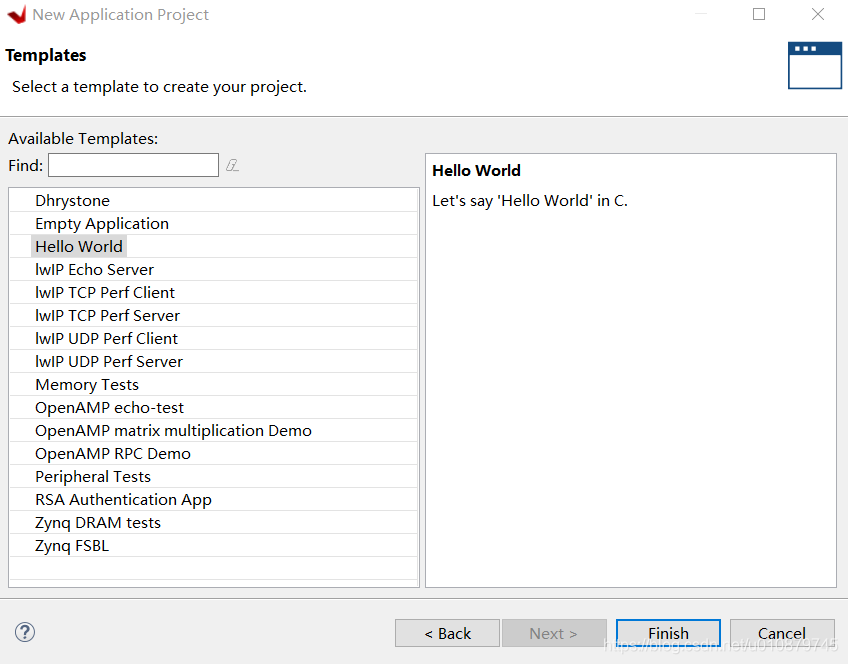Click into the Find text field
Viewport: 848px width, 664px height.
click(x=133, y=165)
